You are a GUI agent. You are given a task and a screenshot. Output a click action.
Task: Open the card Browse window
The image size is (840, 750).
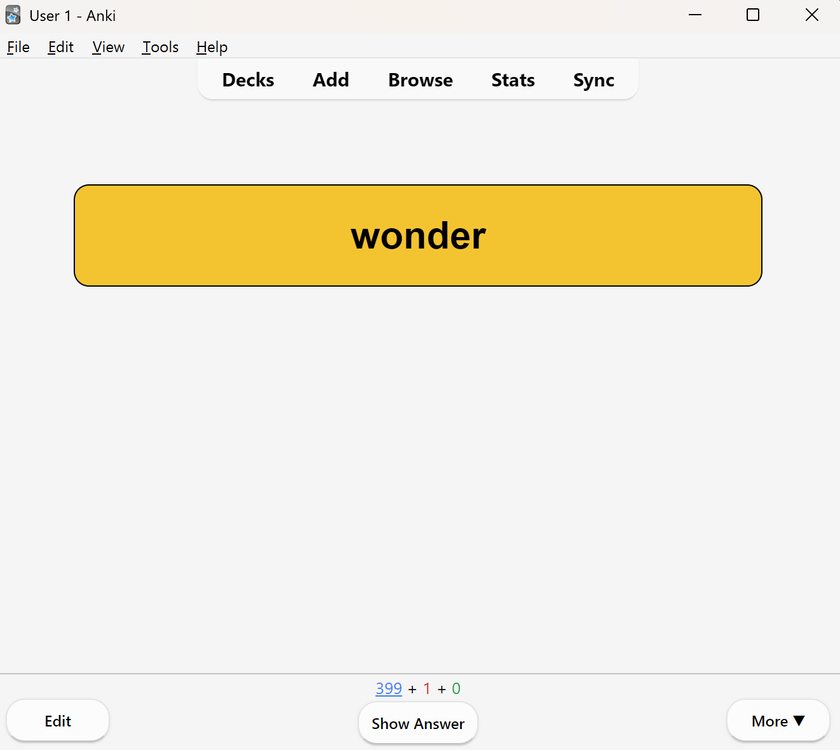click(x=421, y=80)
